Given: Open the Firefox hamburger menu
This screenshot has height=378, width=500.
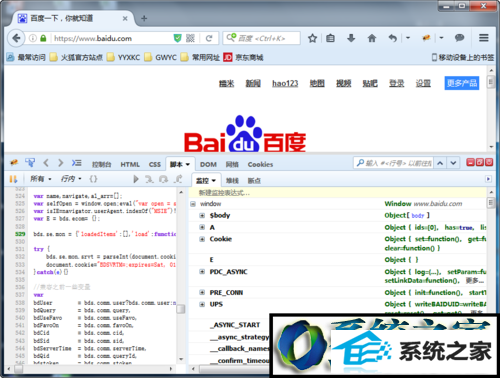Looking at the screenshot, I should [484, 38].
